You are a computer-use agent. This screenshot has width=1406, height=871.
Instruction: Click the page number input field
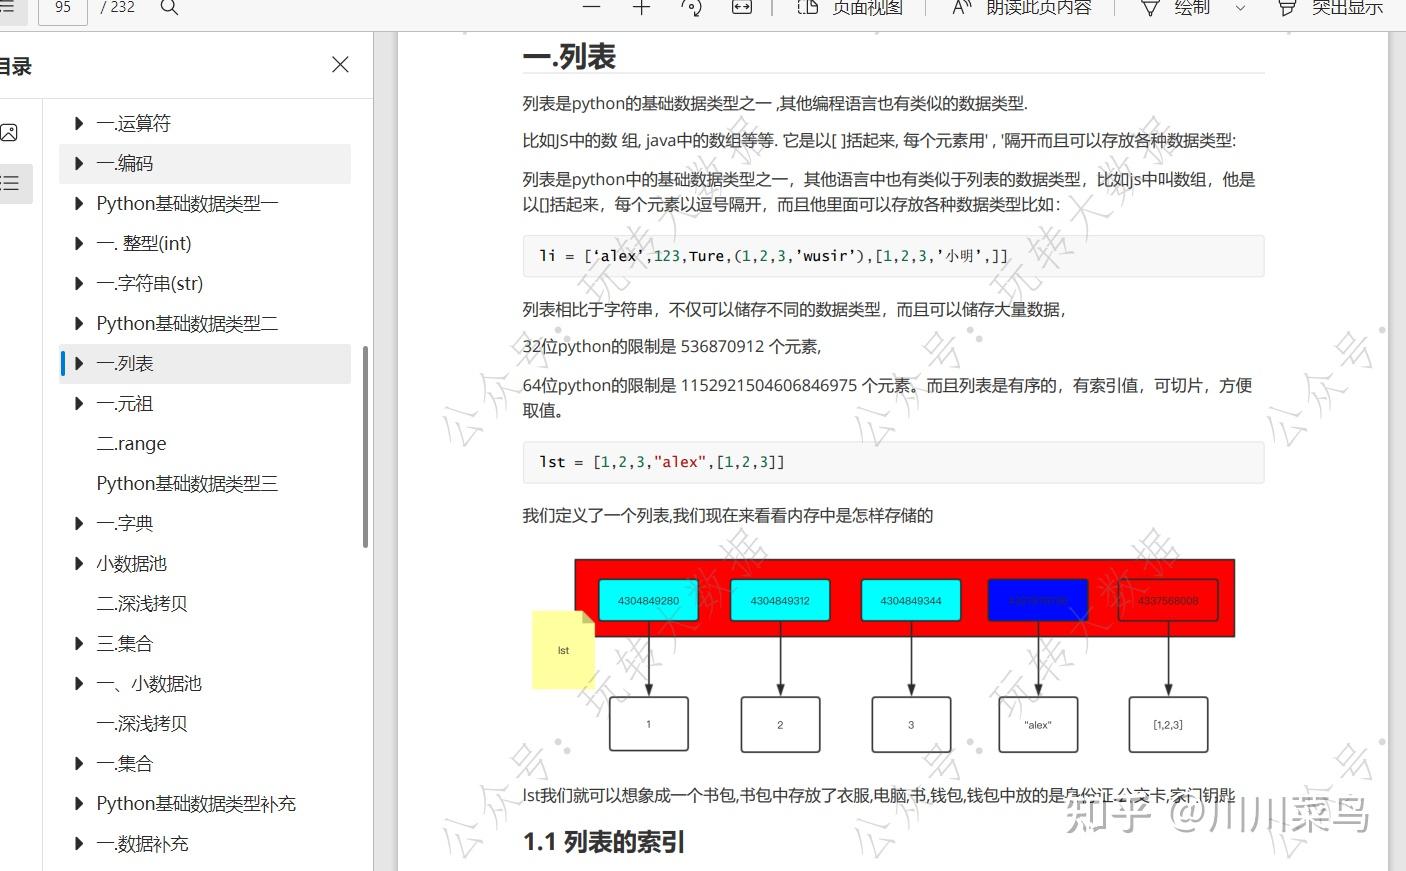coord(61,8)
